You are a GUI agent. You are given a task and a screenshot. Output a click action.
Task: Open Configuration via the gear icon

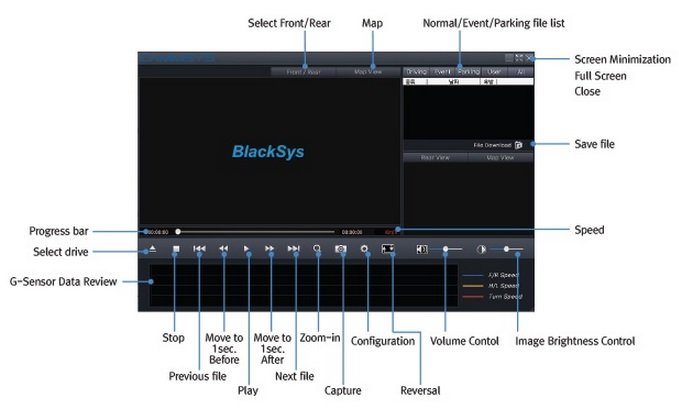(364, 249)
